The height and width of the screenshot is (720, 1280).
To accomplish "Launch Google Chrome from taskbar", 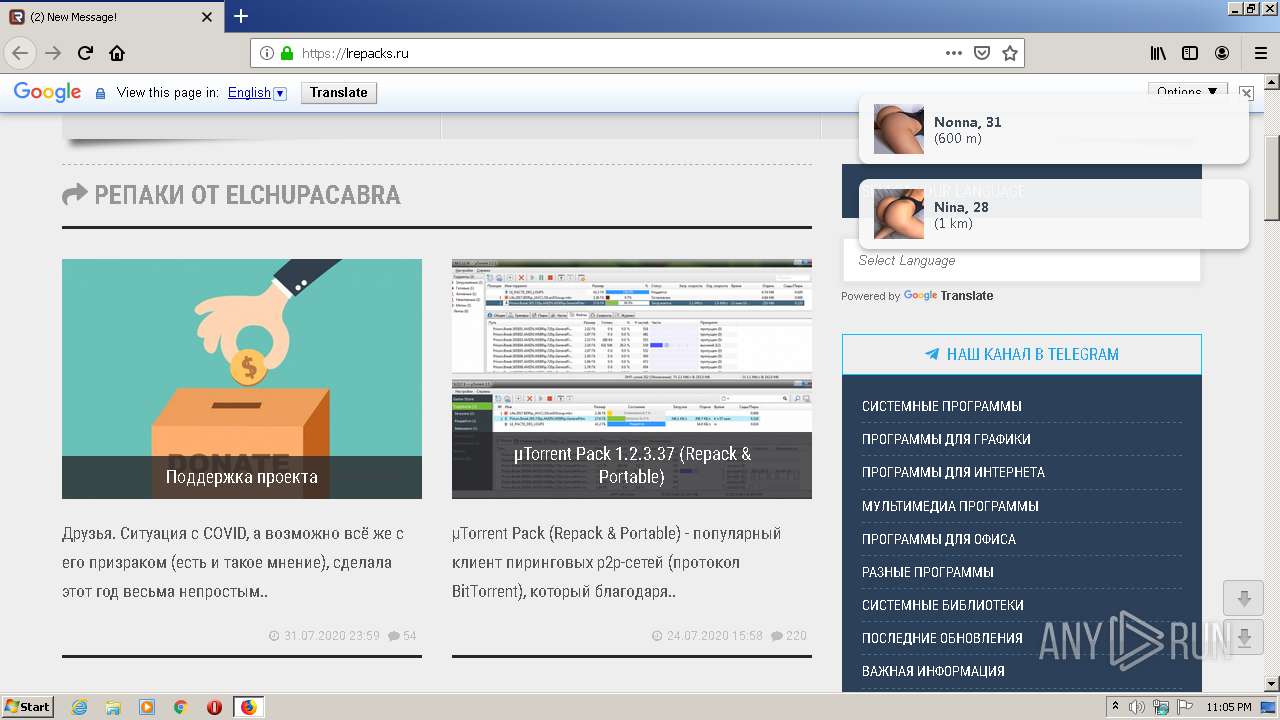I will coord(181,707).
